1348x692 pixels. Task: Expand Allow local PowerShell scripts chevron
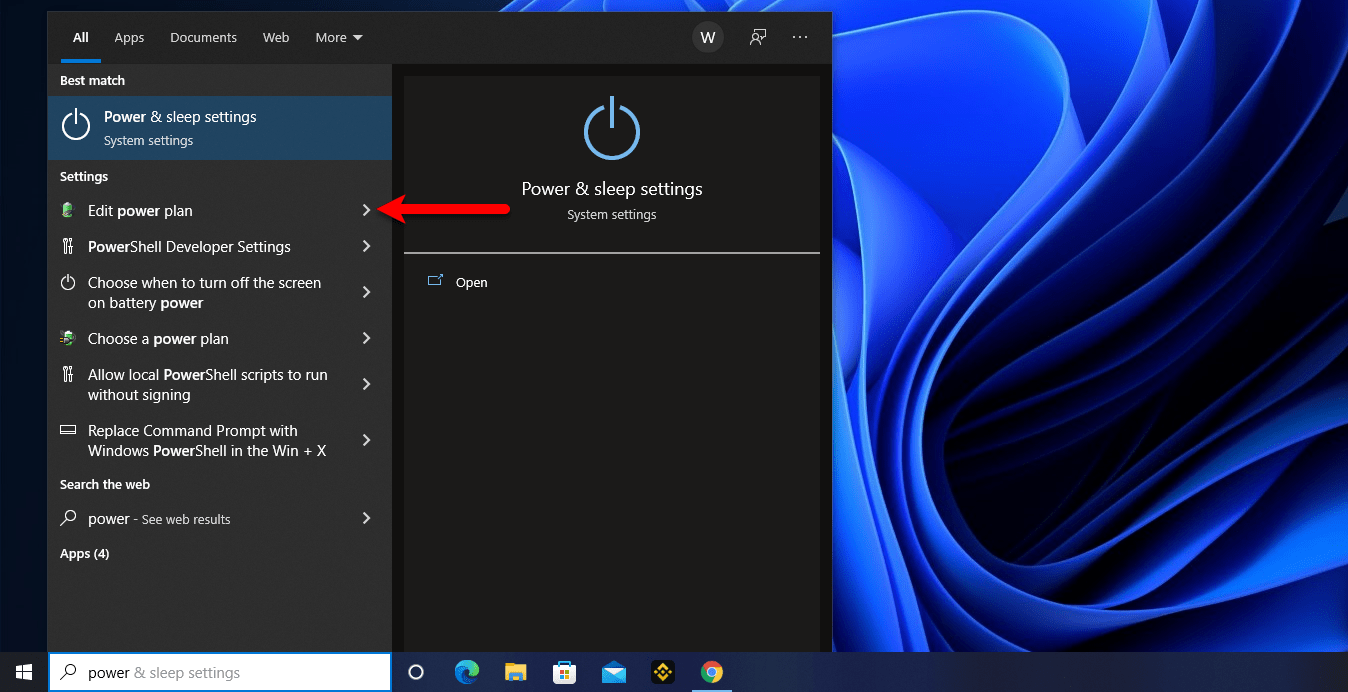[366, 385]
